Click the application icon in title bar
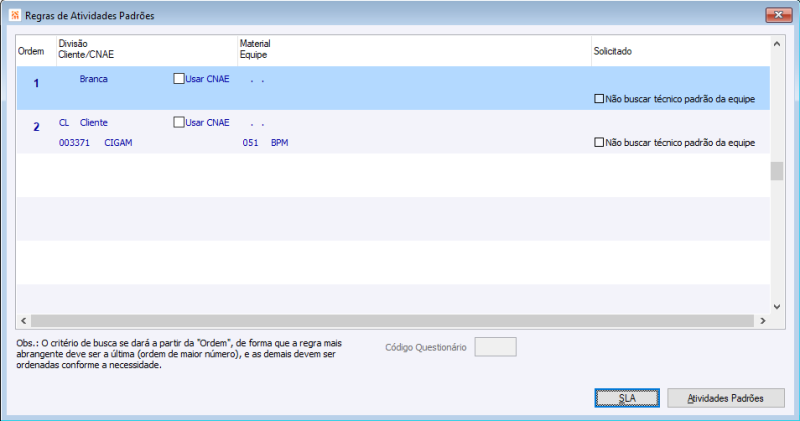 tap(15, 15)
